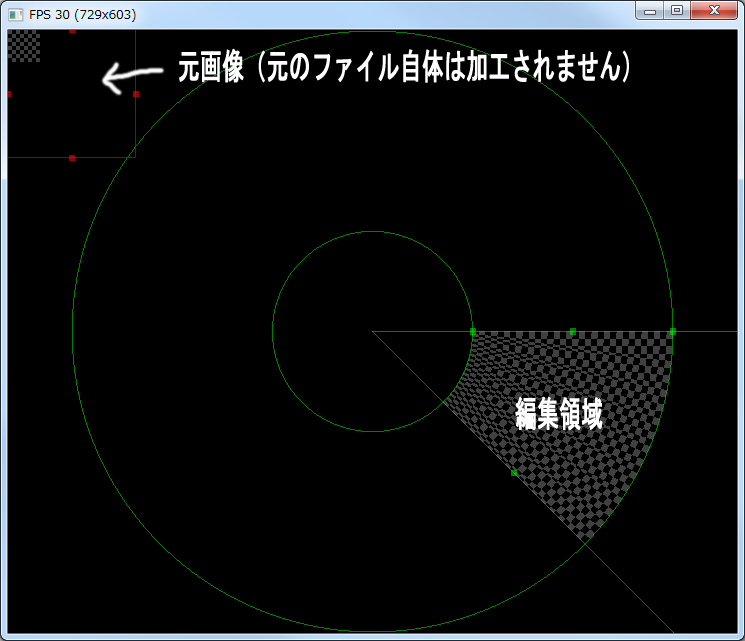Click the green handle on the diagonal angle line

click(x=514, y=473)
